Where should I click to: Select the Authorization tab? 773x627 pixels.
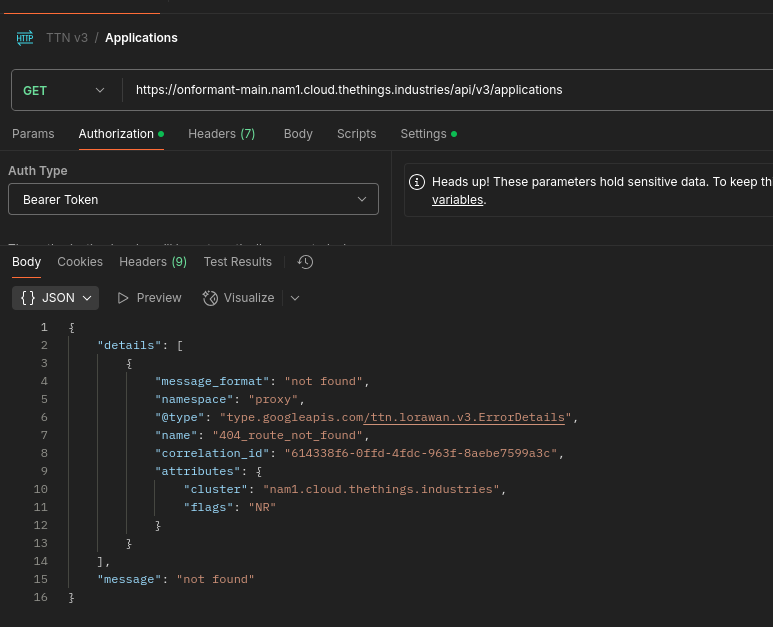[121, 134]
